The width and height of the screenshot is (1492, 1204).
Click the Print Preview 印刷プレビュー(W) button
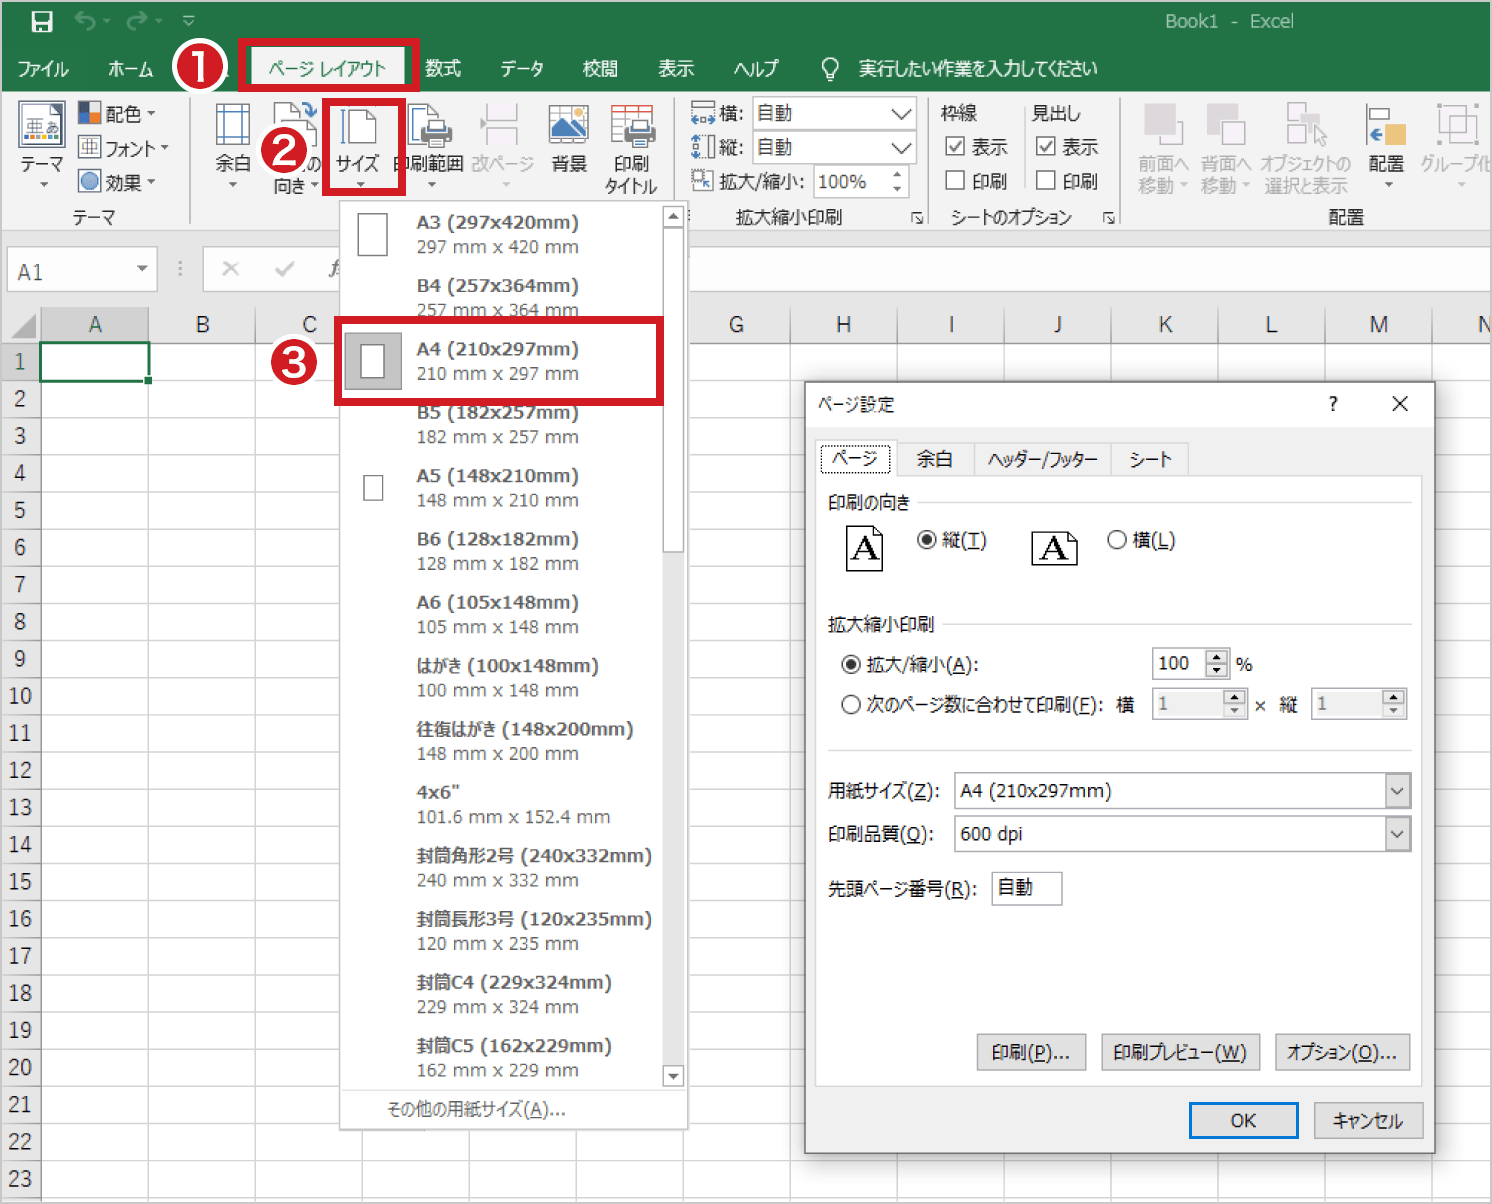pyautogui.click(x=1179, y=1052)
